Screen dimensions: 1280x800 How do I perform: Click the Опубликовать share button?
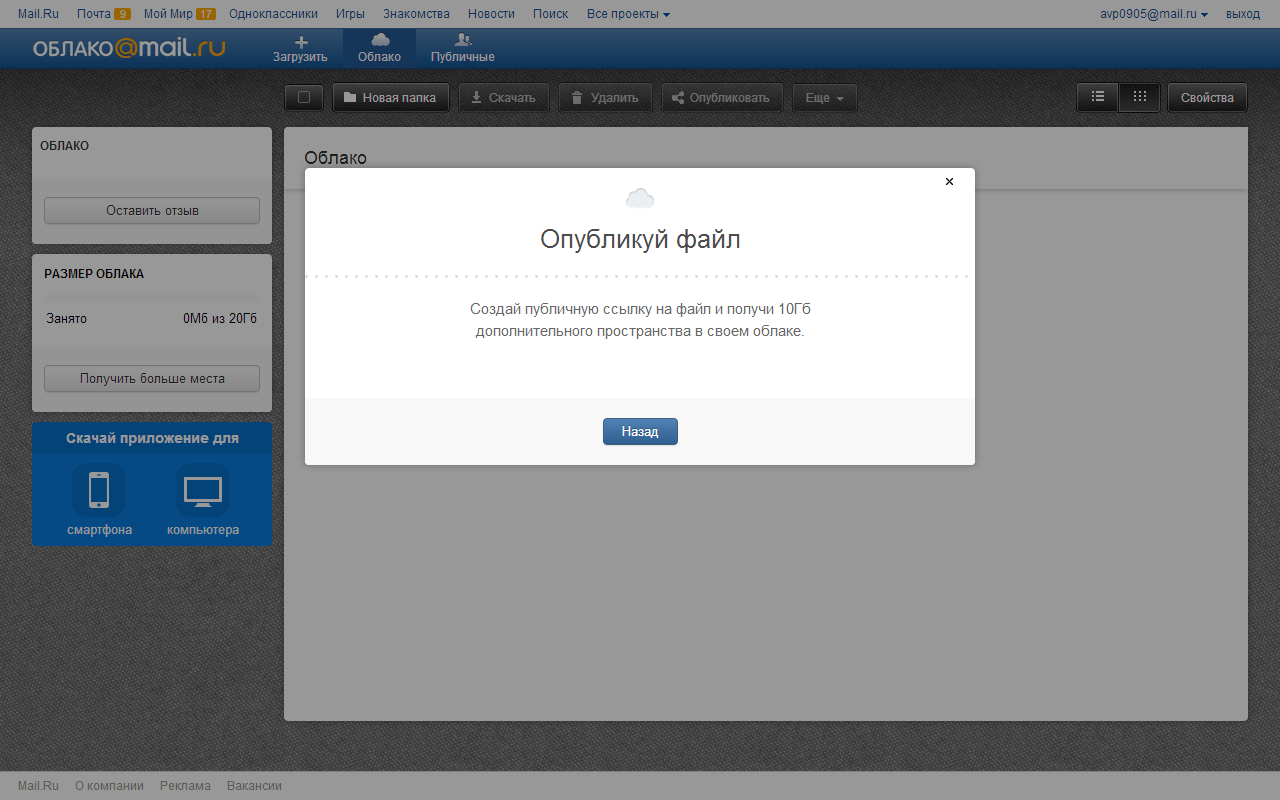[x=720, y=98]
